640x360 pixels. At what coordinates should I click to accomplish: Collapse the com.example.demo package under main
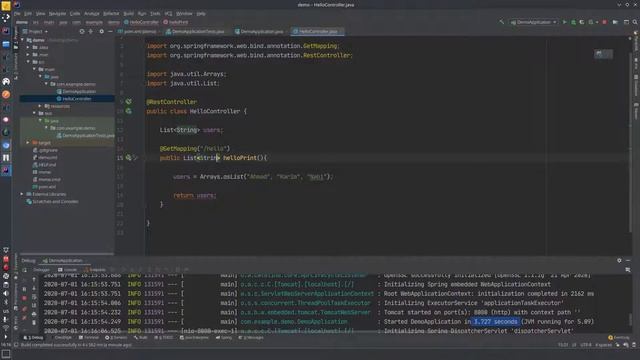[46, 84]
